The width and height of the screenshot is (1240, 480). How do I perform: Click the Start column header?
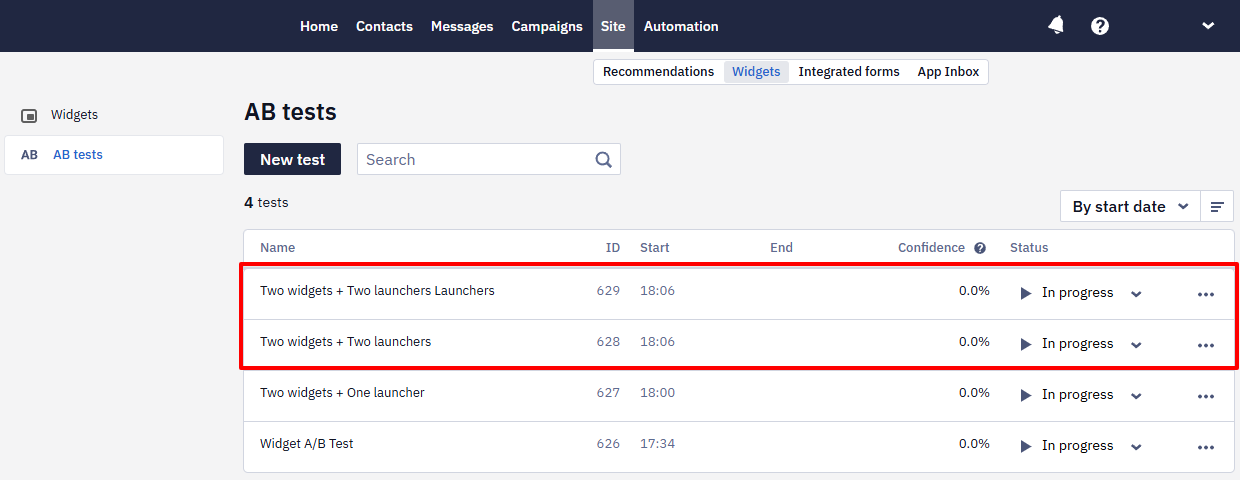[655, 248]
